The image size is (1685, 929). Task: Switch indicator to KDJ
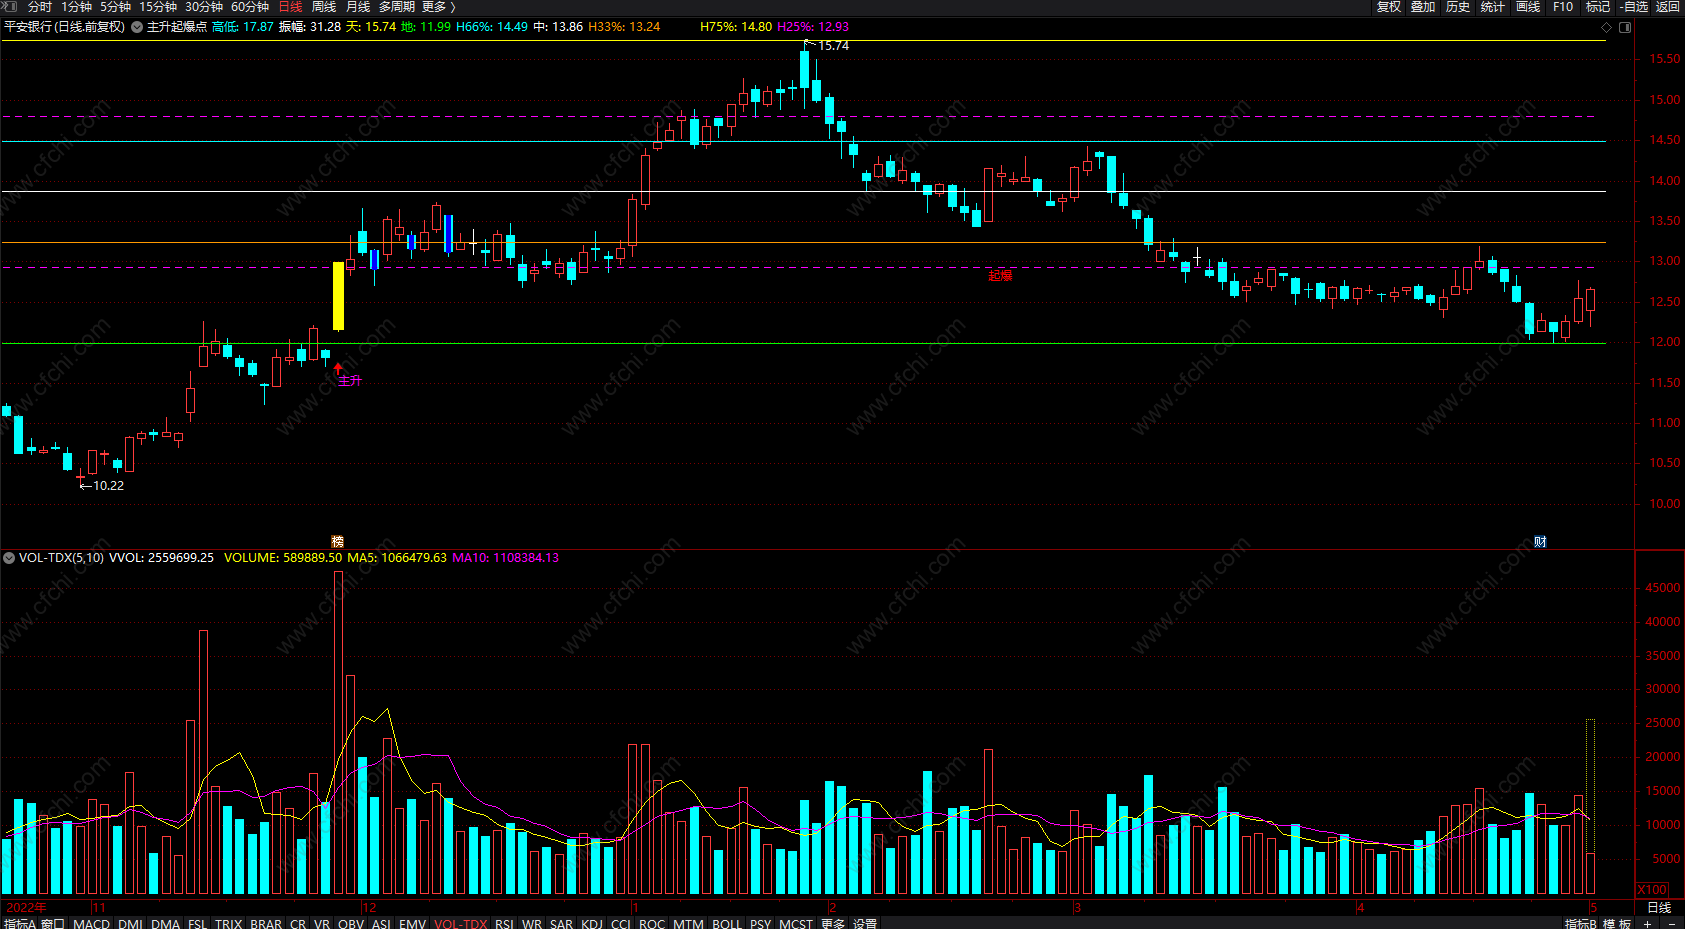click(x=592, y=923)
